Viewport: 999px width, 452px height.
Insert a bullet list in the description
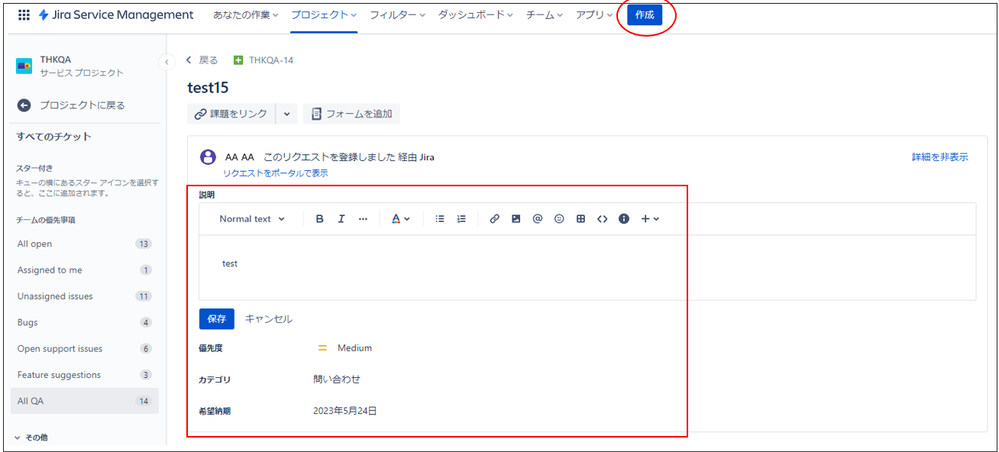pos(440,219)
